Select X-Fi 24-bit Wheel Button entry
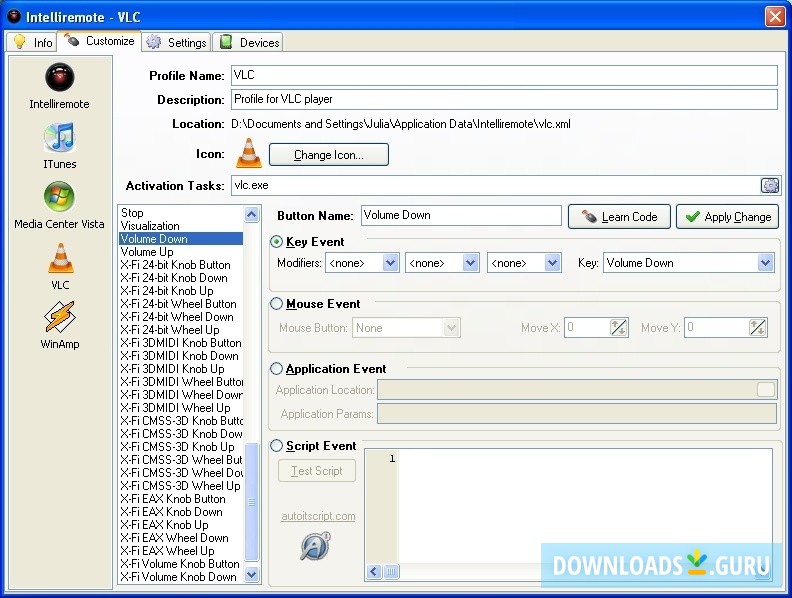 point(181,304)
